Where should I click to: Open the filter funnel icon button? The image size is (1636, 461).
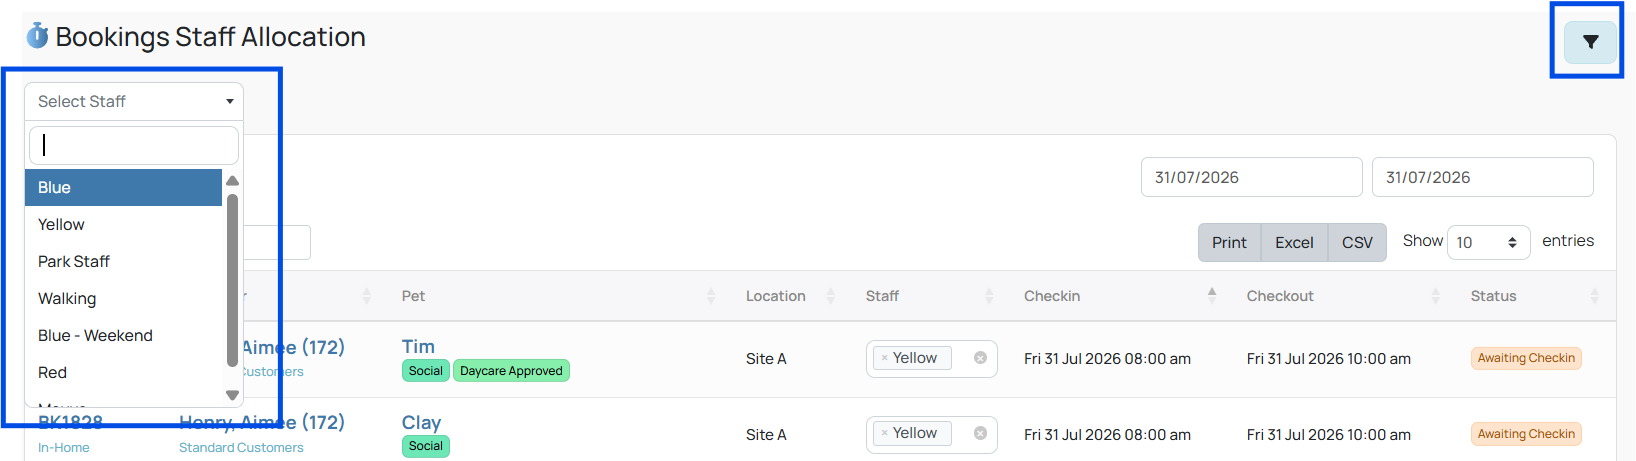(1590, 42)
